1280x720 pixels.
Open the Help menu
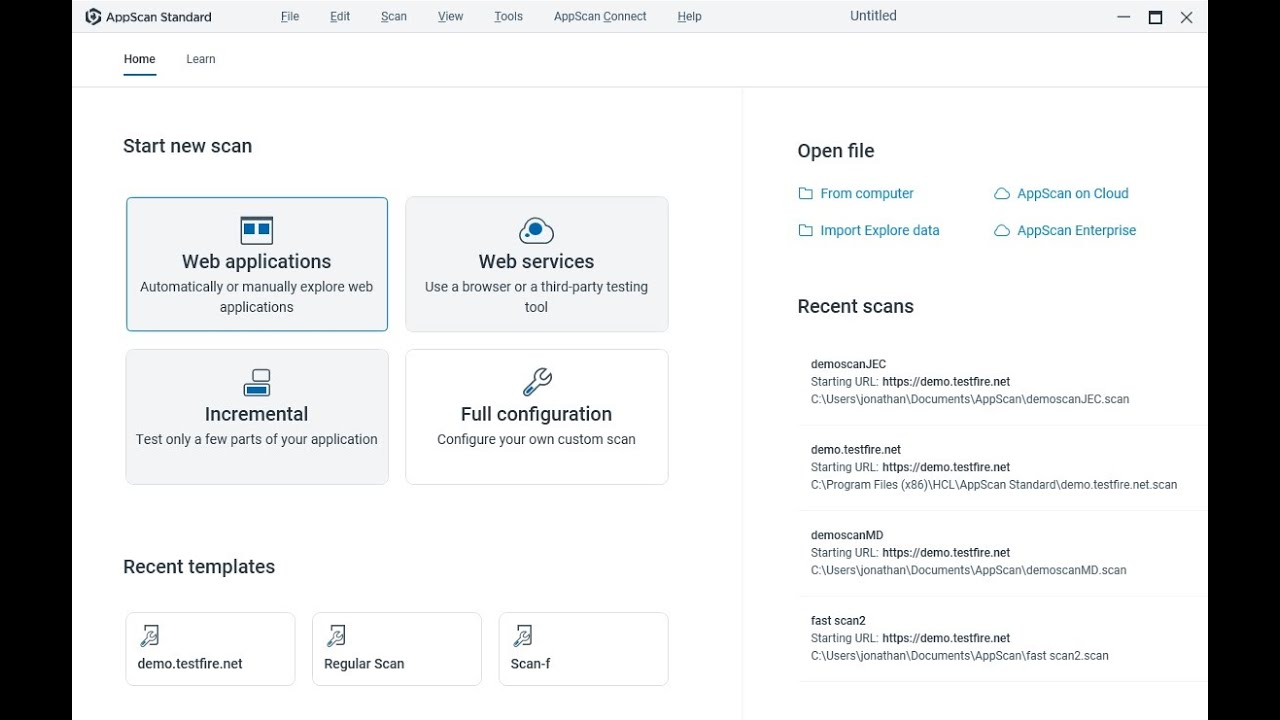click(689, 16)
